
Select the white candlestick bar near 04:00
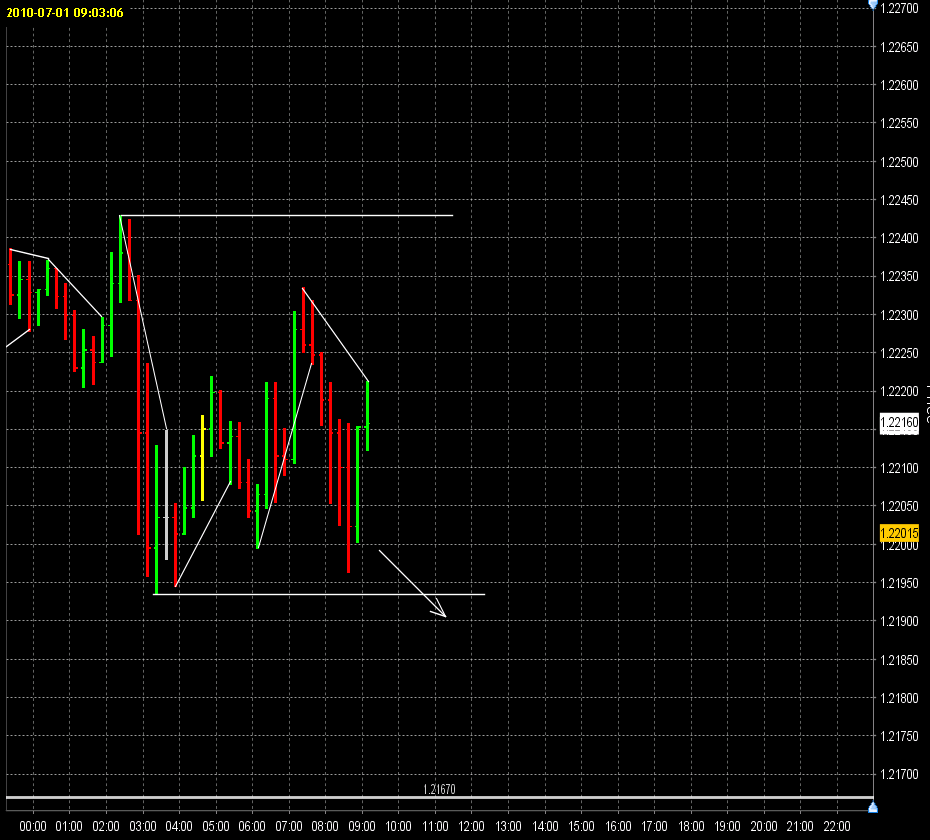click(x=167, y=494)
